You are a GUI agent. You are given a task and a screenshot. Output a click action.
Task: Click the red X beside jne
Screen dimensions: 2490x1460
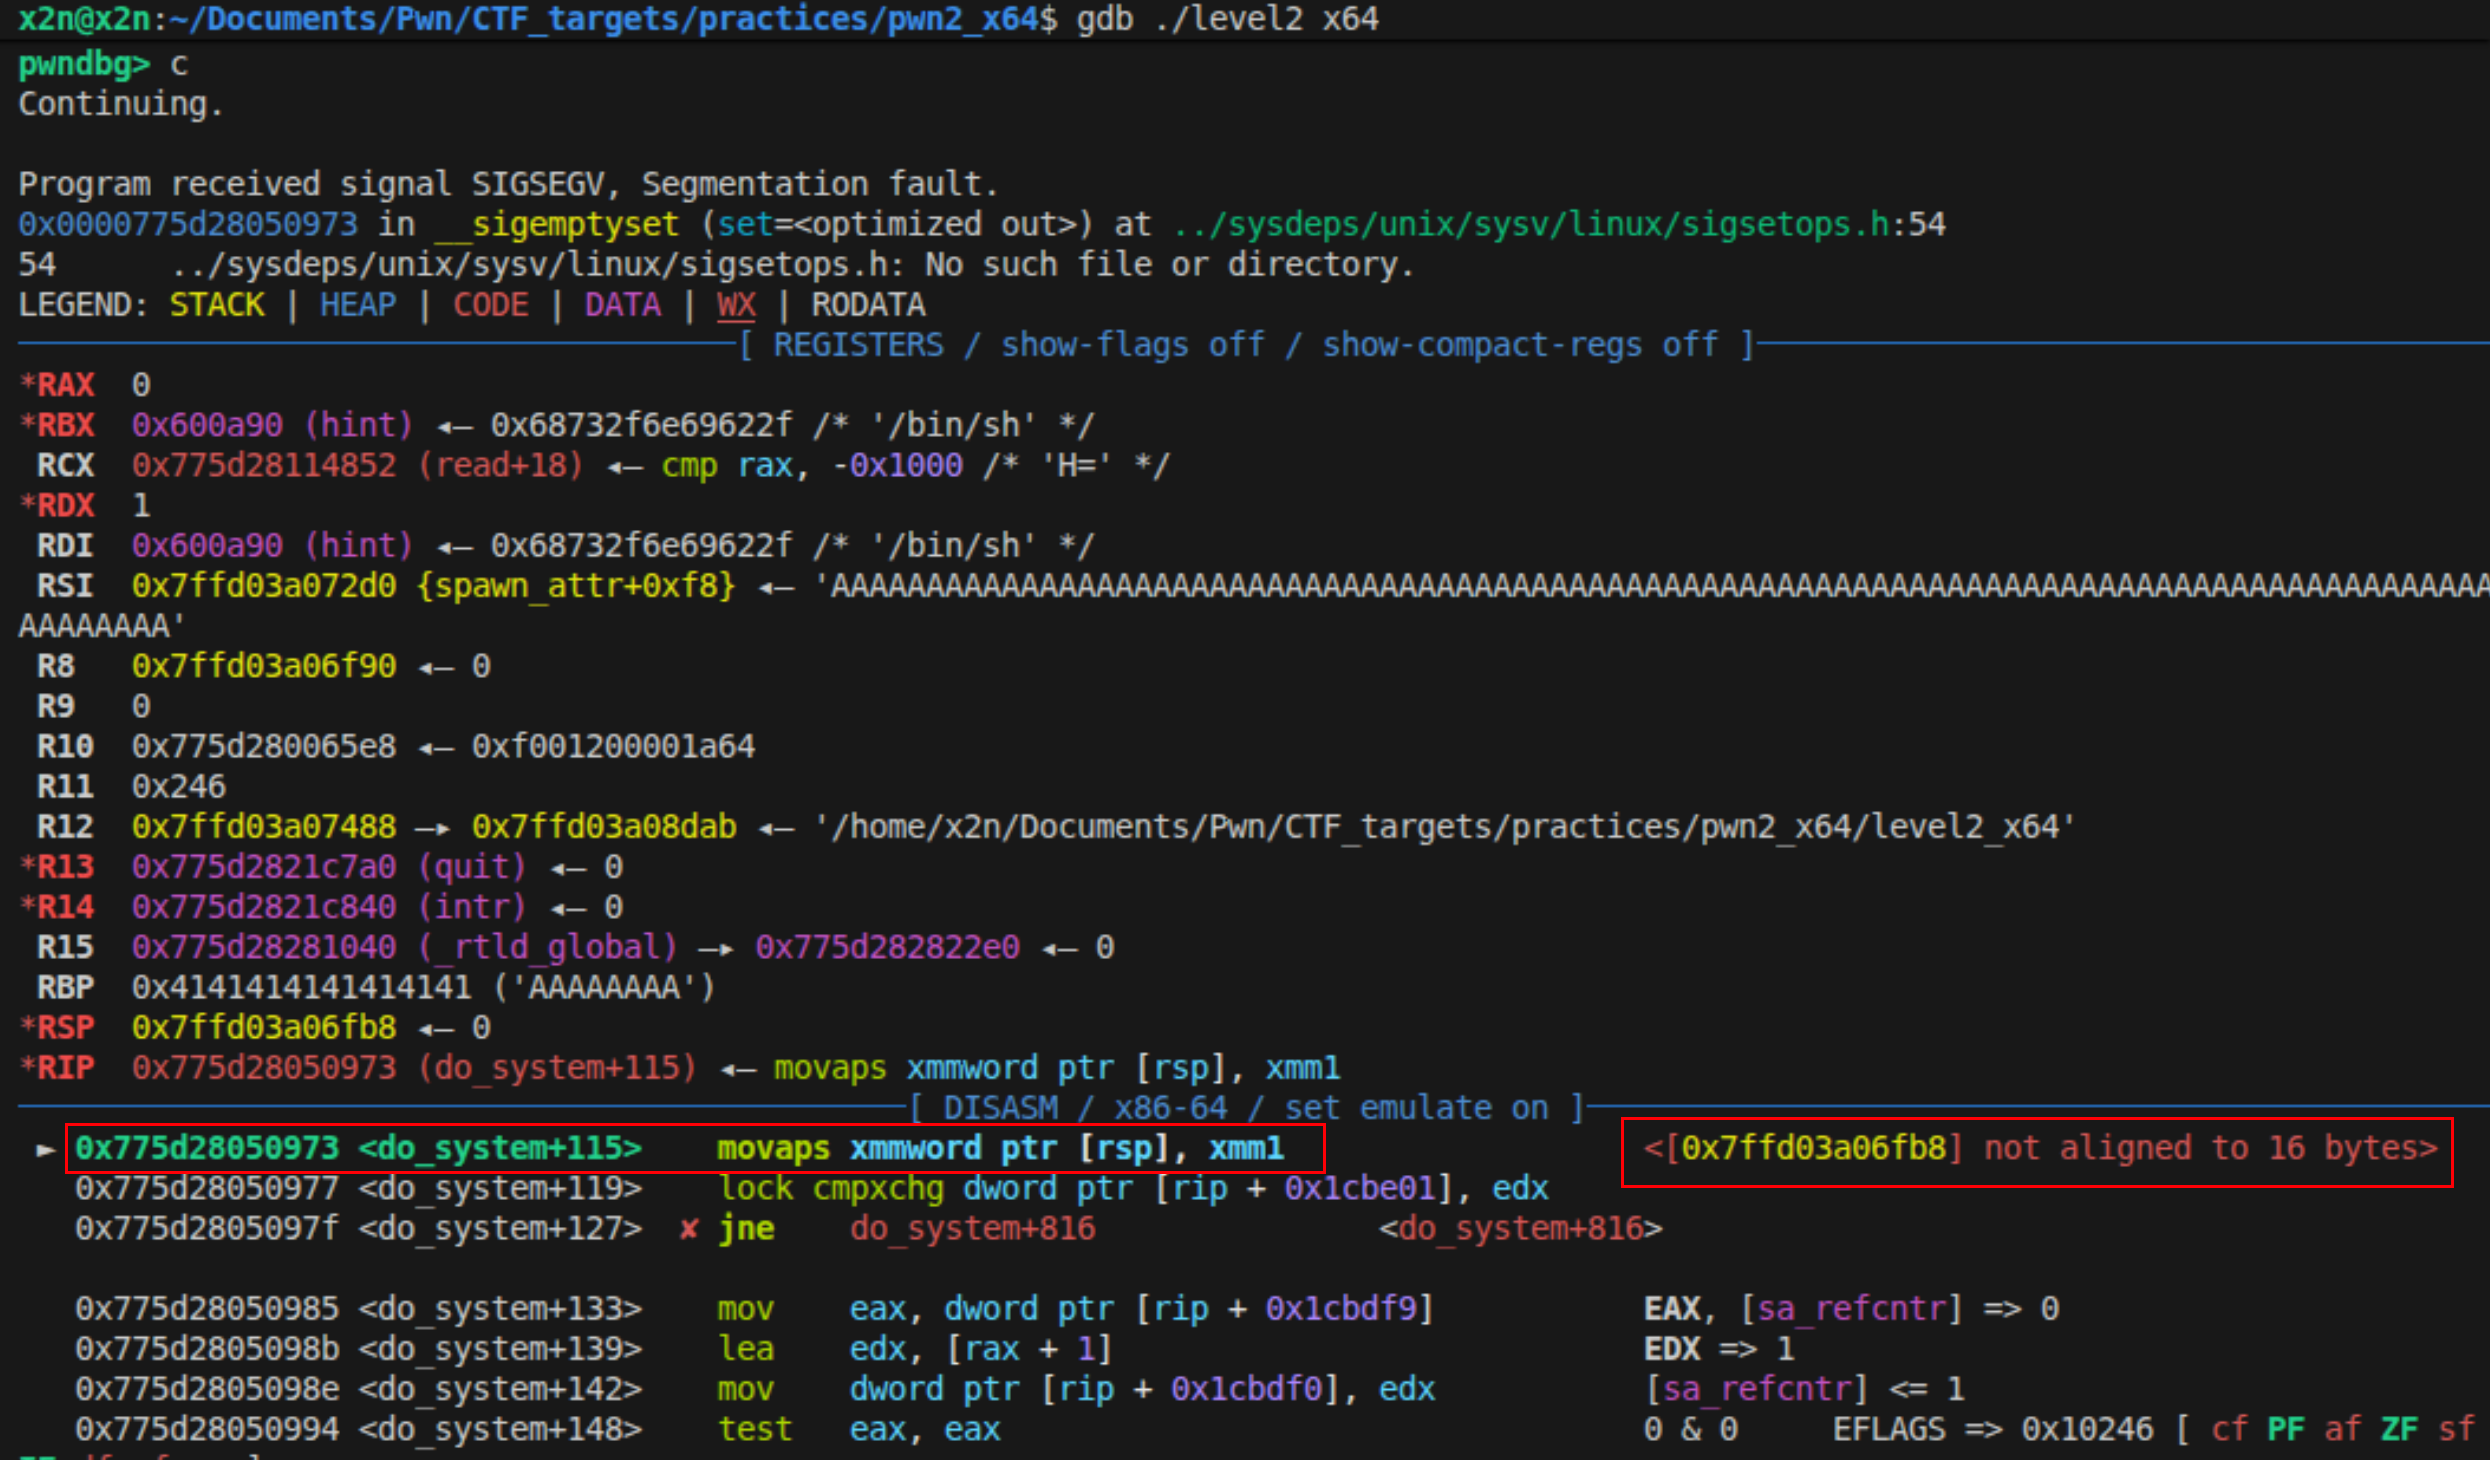[x=689, y=1229]
